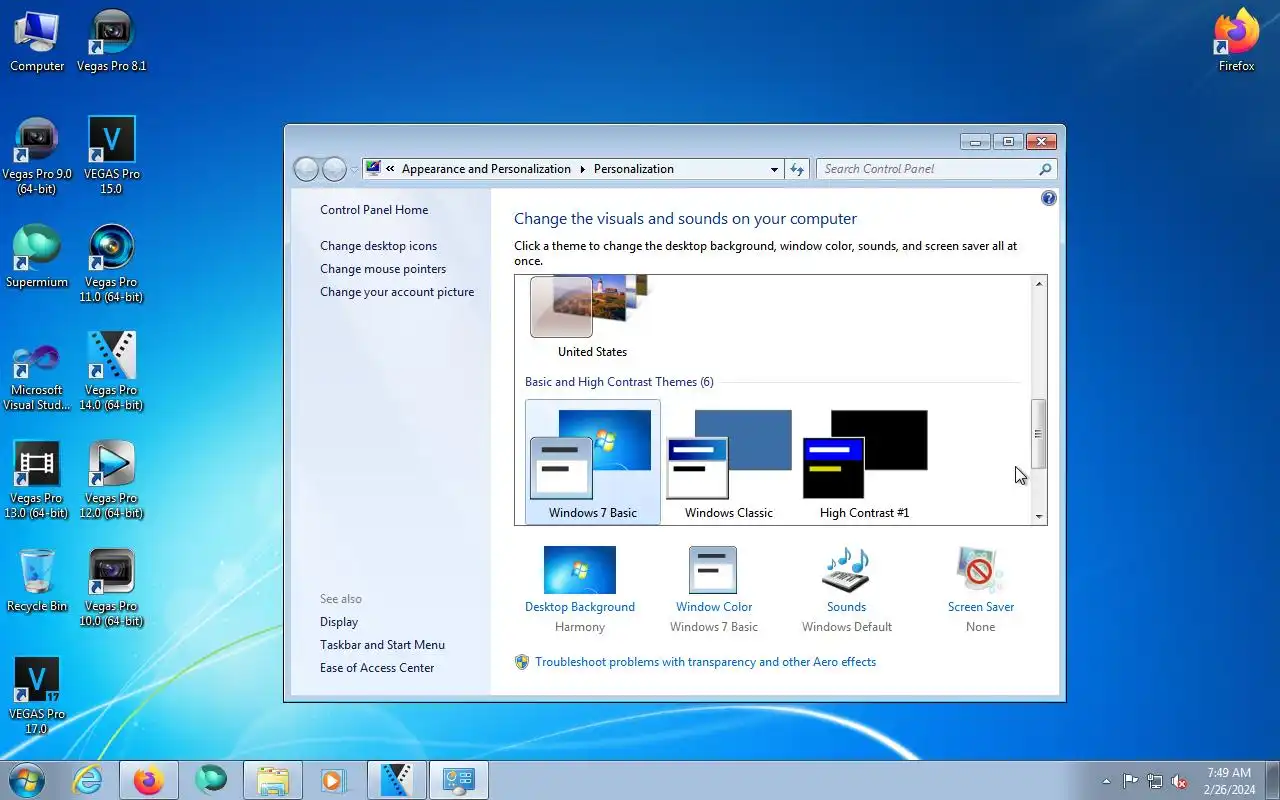Open Desktop Background settings

point(580,590)
